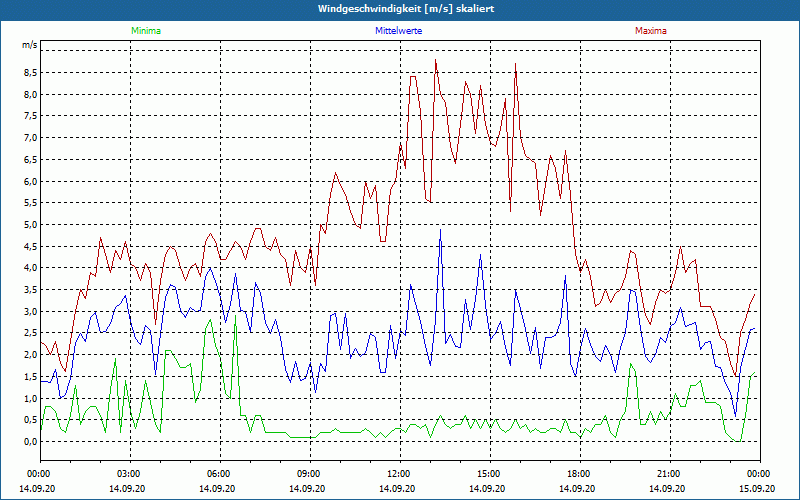
Task: Click the 0,0 y-axis value
Action: 30,441
